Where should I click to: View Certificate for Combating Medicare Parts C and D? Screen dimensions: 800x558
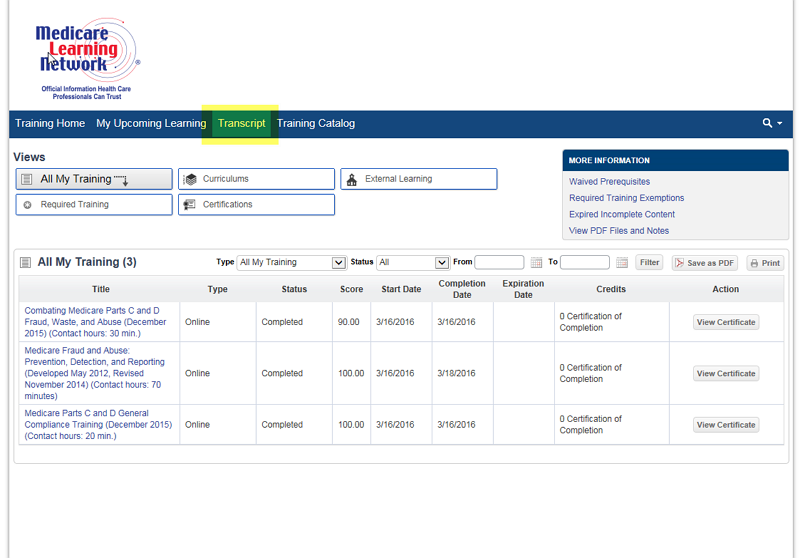(726, 322)
